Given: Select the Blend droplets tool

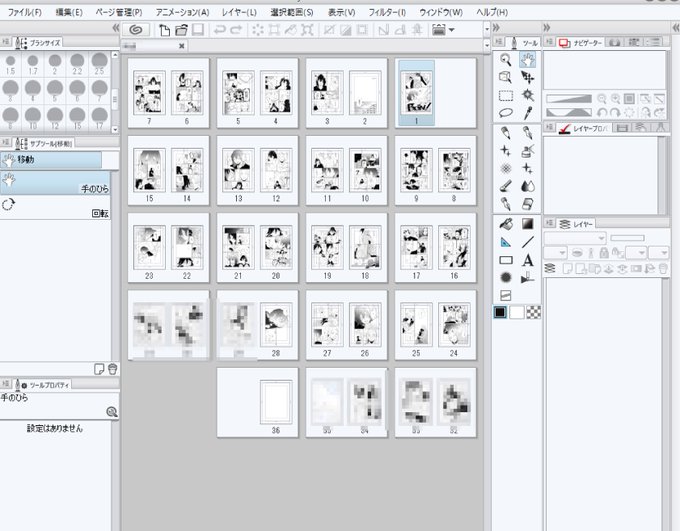Looking at the screenshot, I should 527,186.
